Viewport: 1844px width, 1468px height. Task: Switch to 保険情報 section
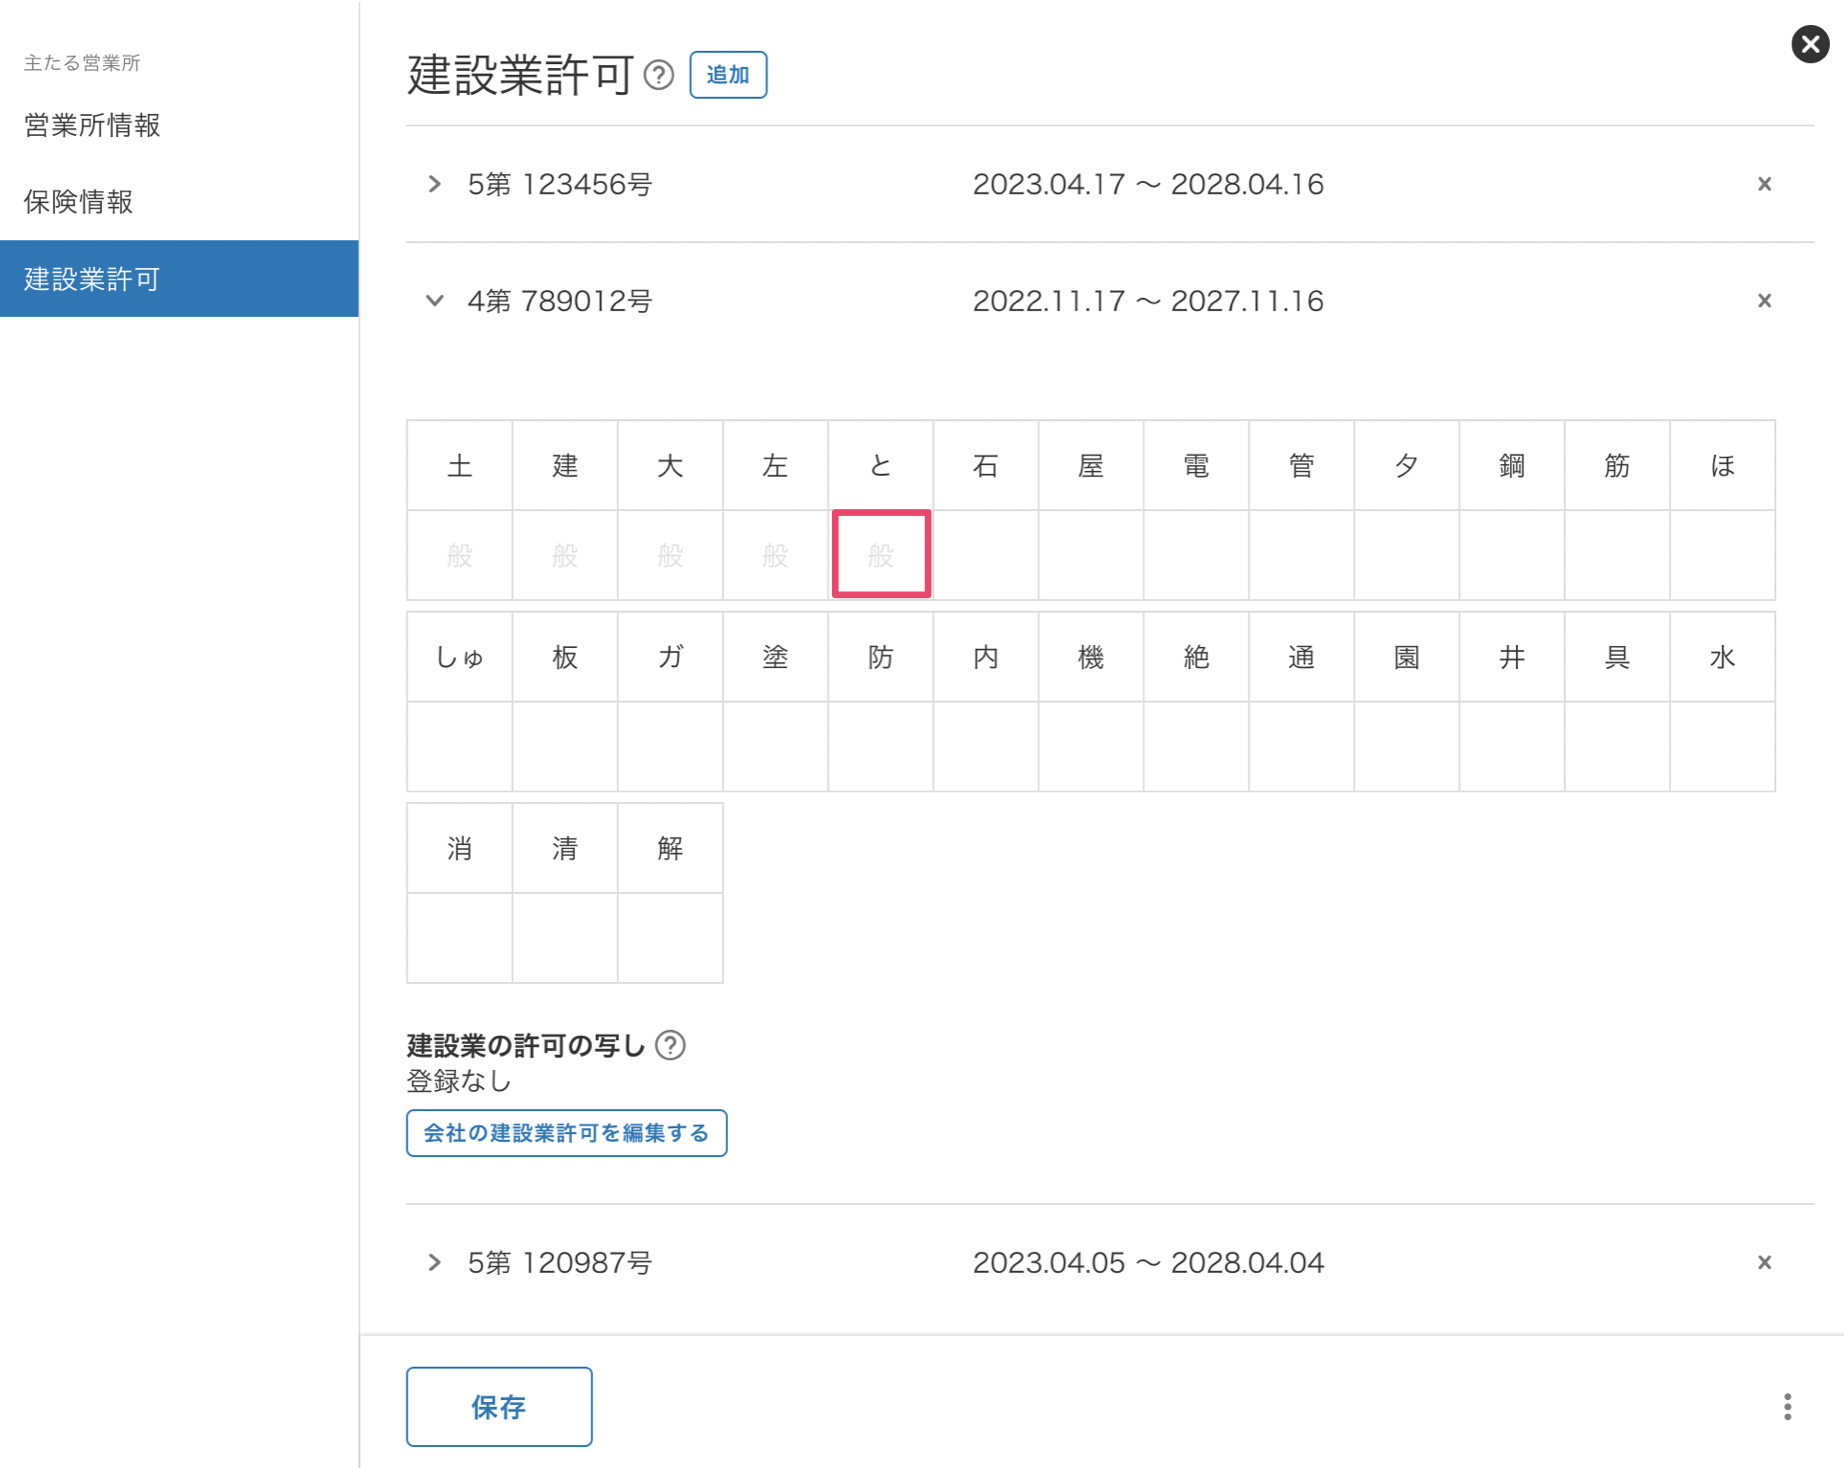click(x=78, y=202)
